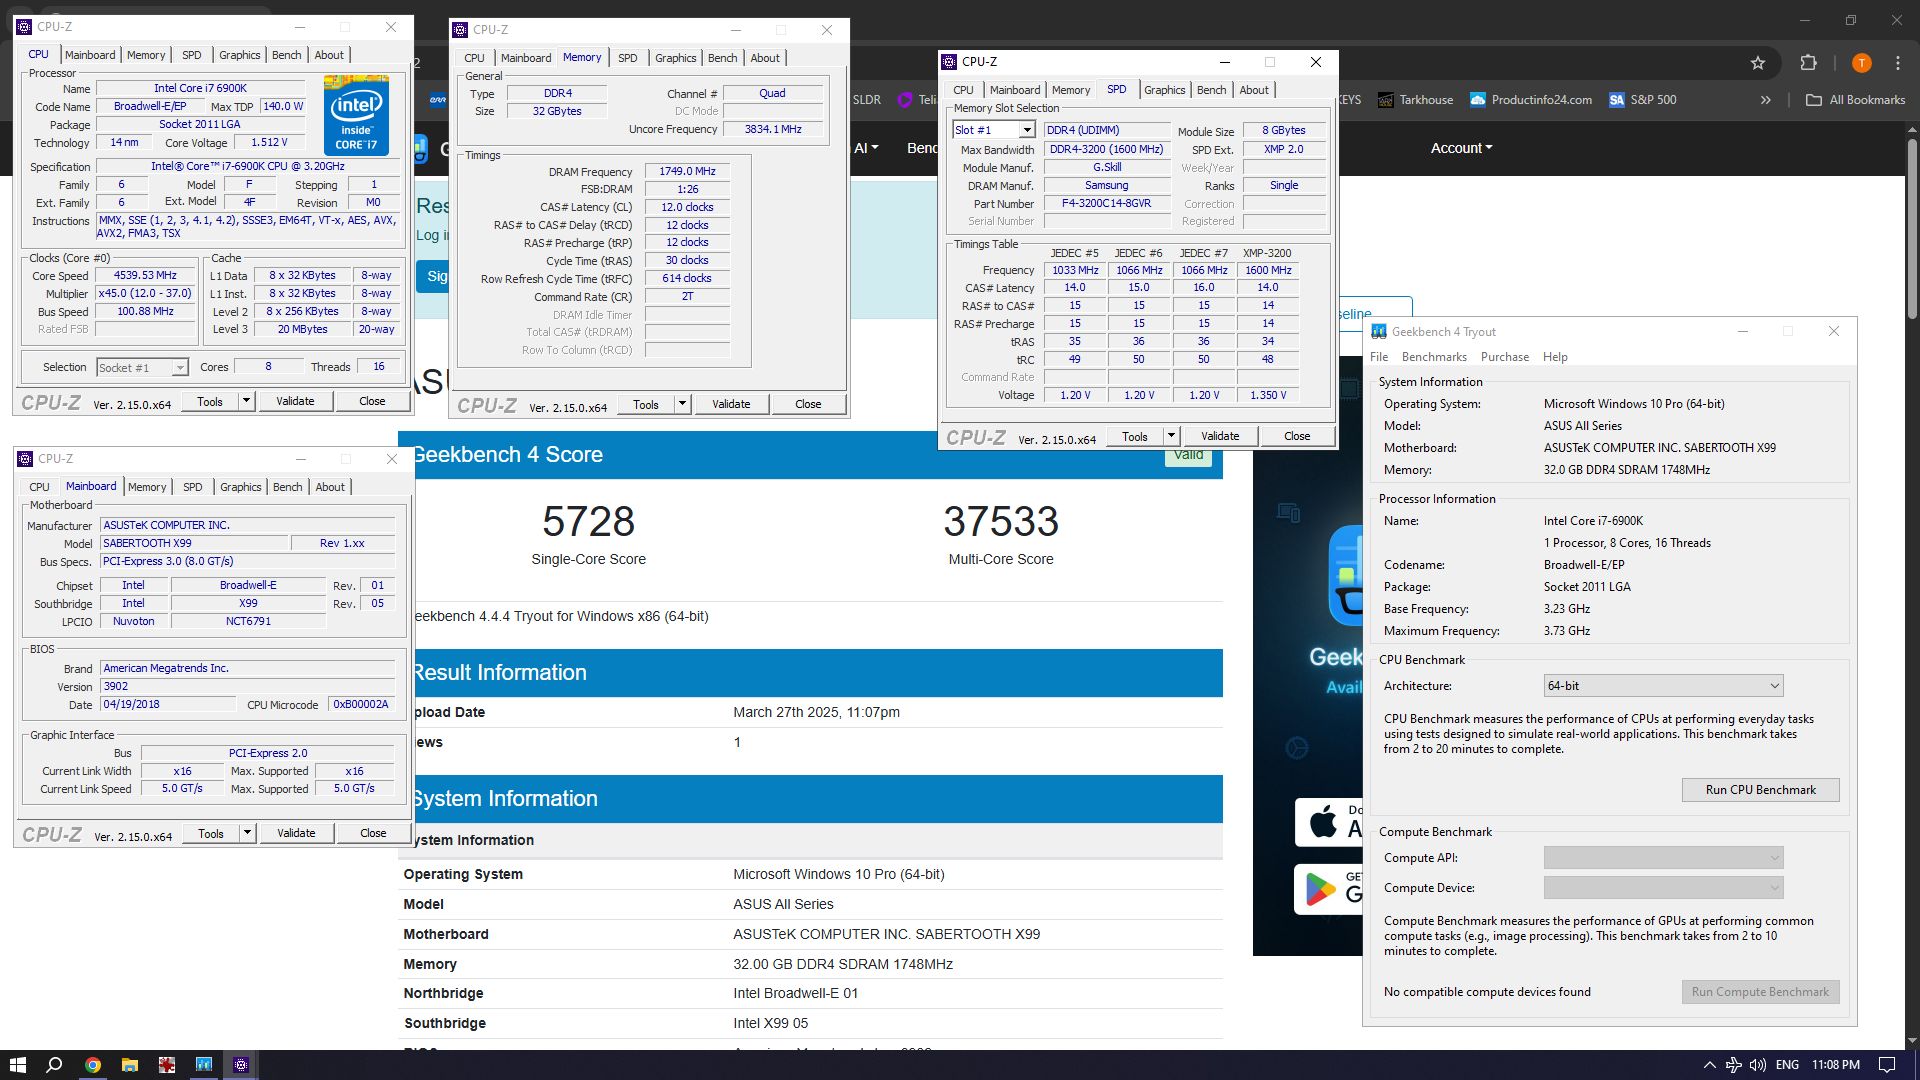Open the Geekbench Purchase menu
The image size is (1920, 1080).
(x=1504, y=357)
